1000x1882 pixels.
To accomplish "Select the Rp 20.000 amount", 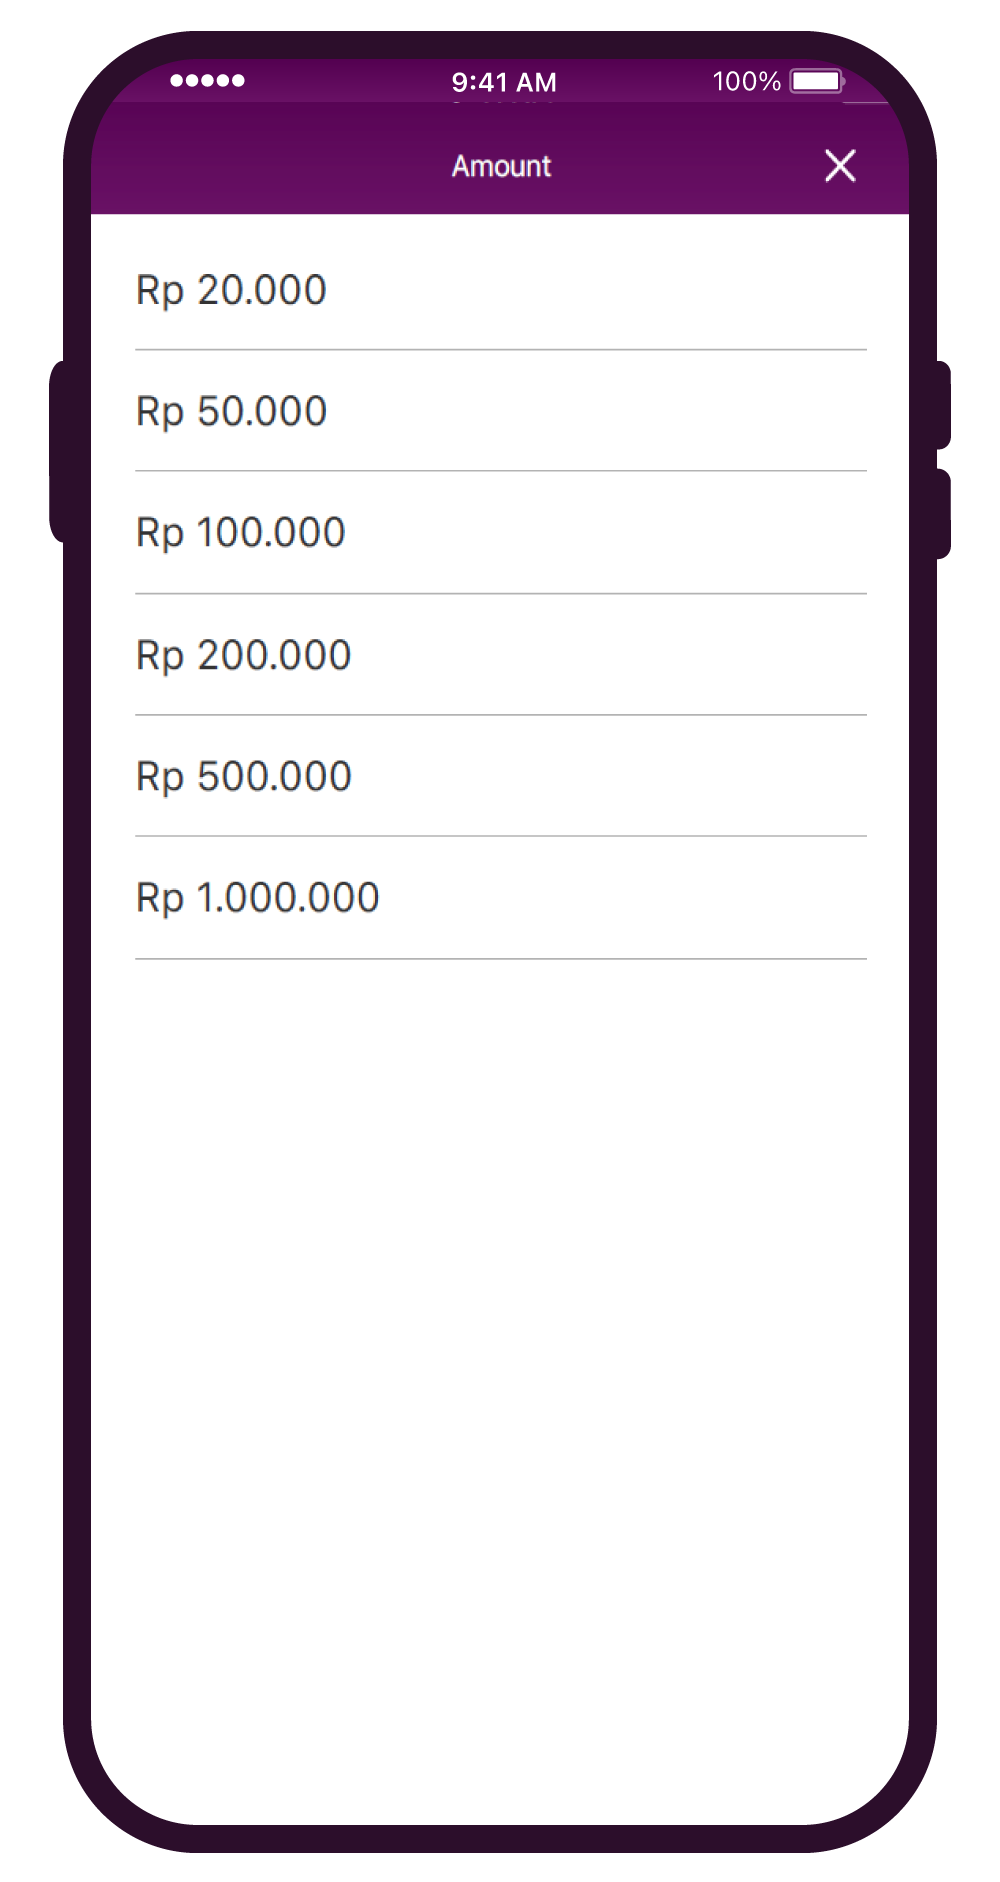I will tap(231, 290).
